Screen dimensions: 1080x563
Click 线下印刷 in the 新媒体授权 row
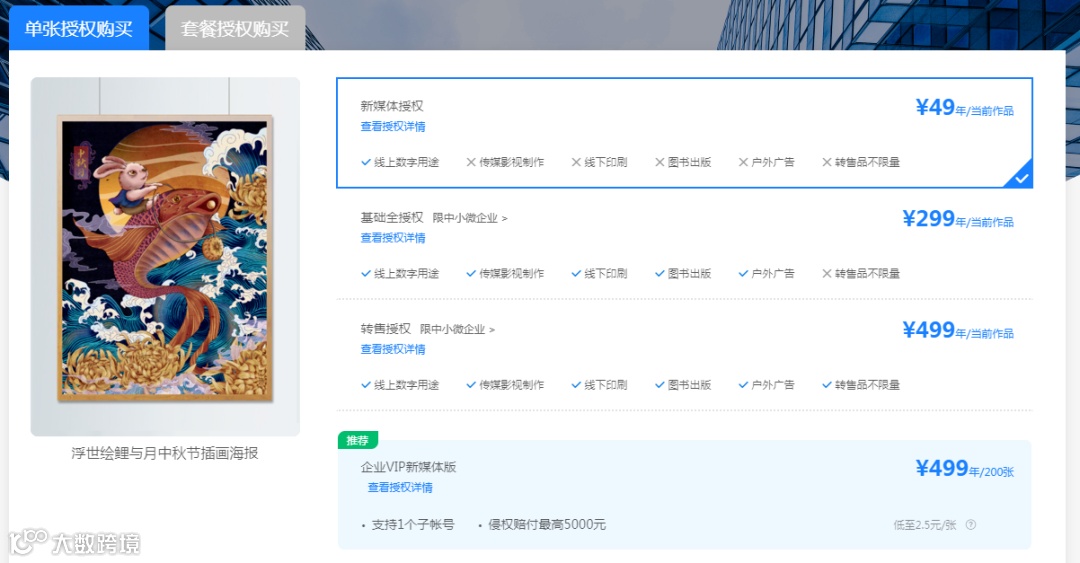(599, 163)
